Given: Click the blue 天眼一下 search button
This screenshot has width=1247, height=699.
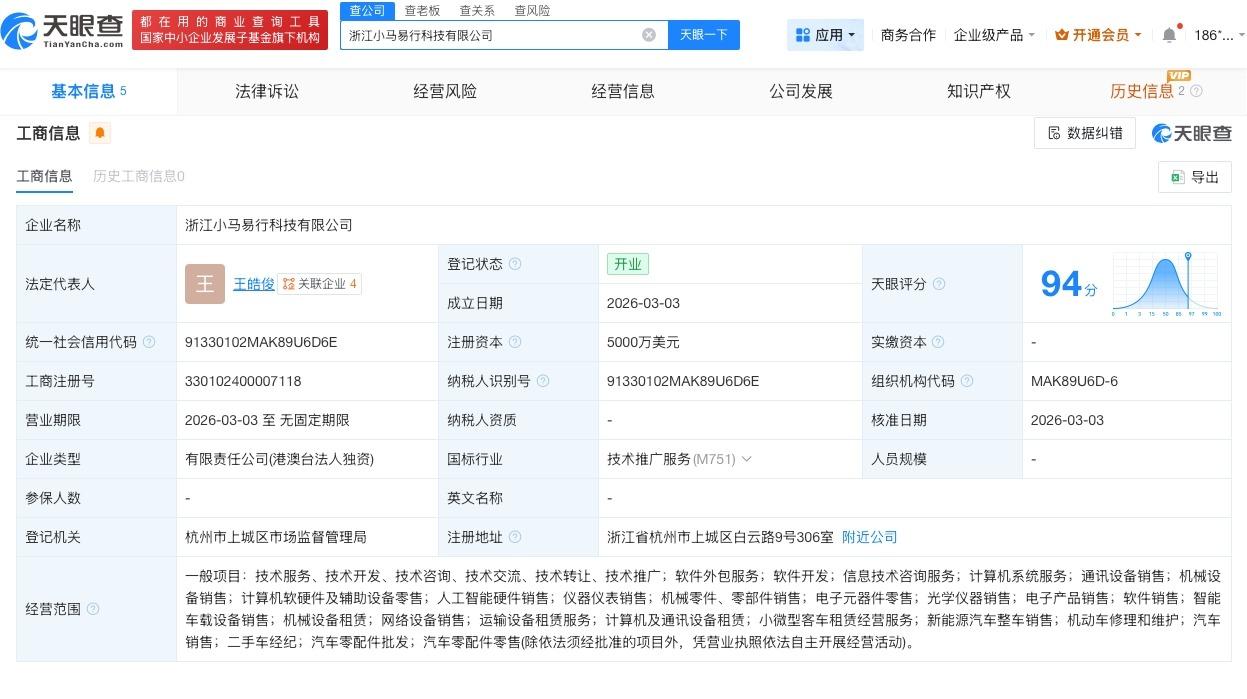Looking at the screenshot, I should [703, 34].
